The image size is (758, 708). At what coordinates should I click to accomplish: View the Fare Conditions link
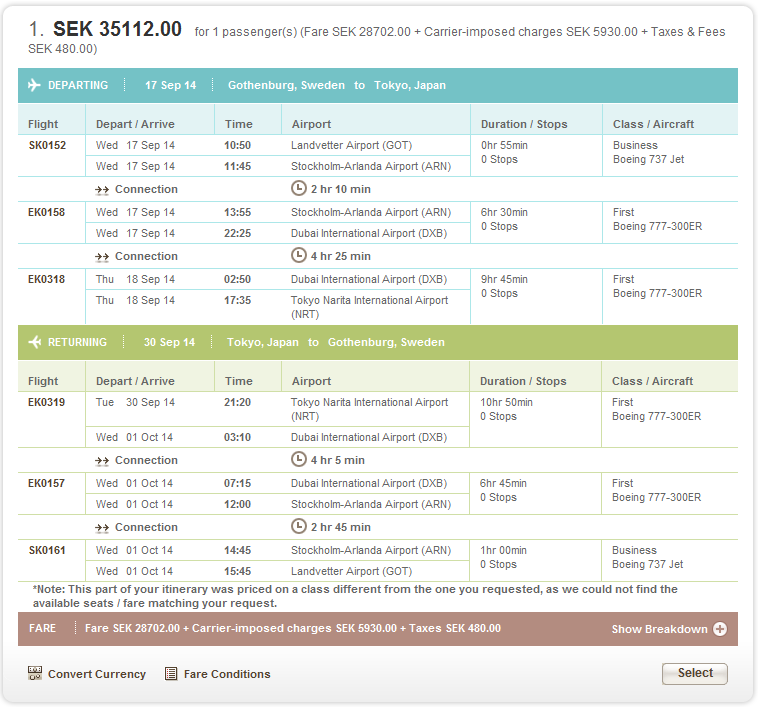tap(227, 674)
